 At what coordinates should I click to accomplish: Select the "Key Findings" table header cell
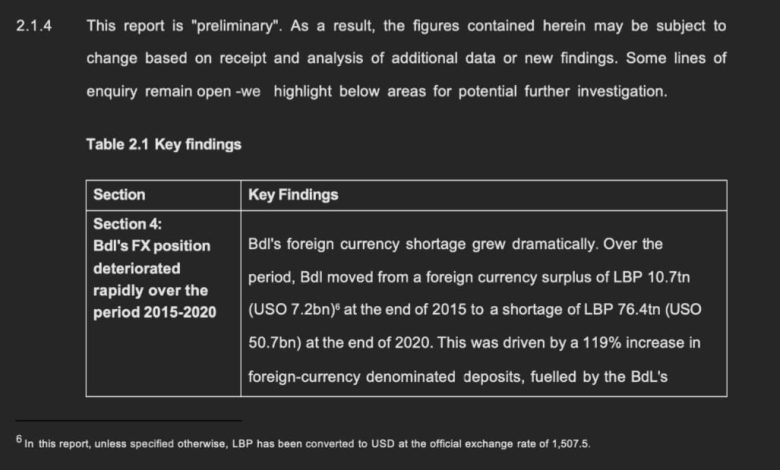click(x=293, y=195)
